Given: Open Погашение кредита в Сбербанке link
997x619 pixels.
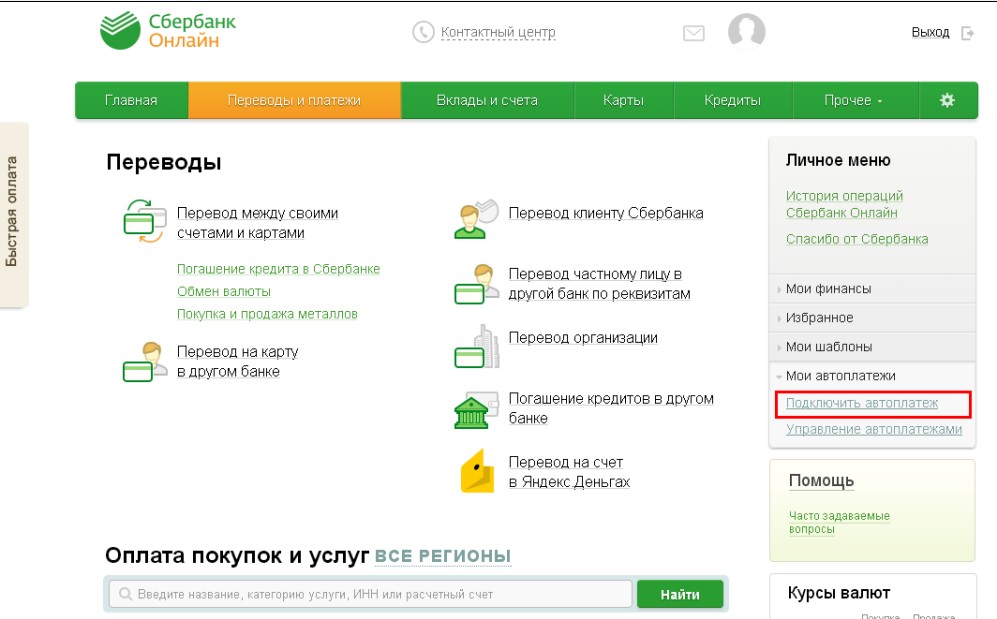Looking at the screenshot, I should pyautogui.click(x=278, y=269).
